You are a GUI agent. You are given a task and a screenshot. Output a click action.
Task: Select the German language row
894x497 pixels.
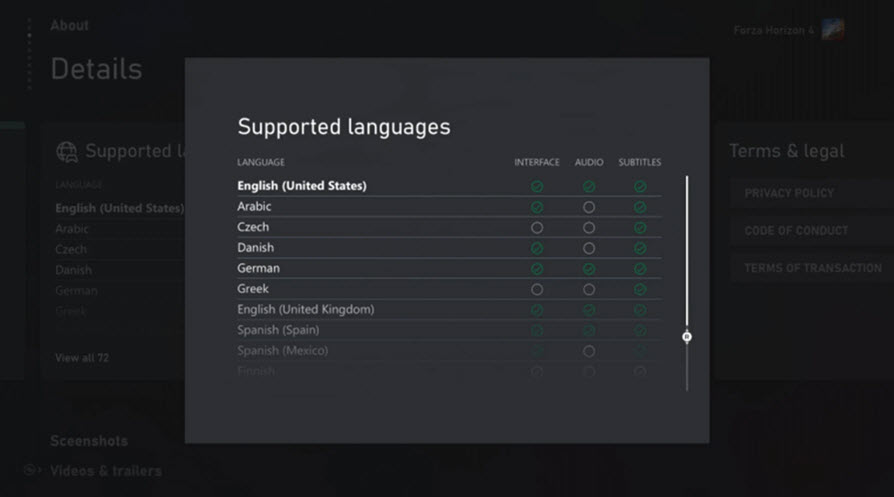(449, 268)
